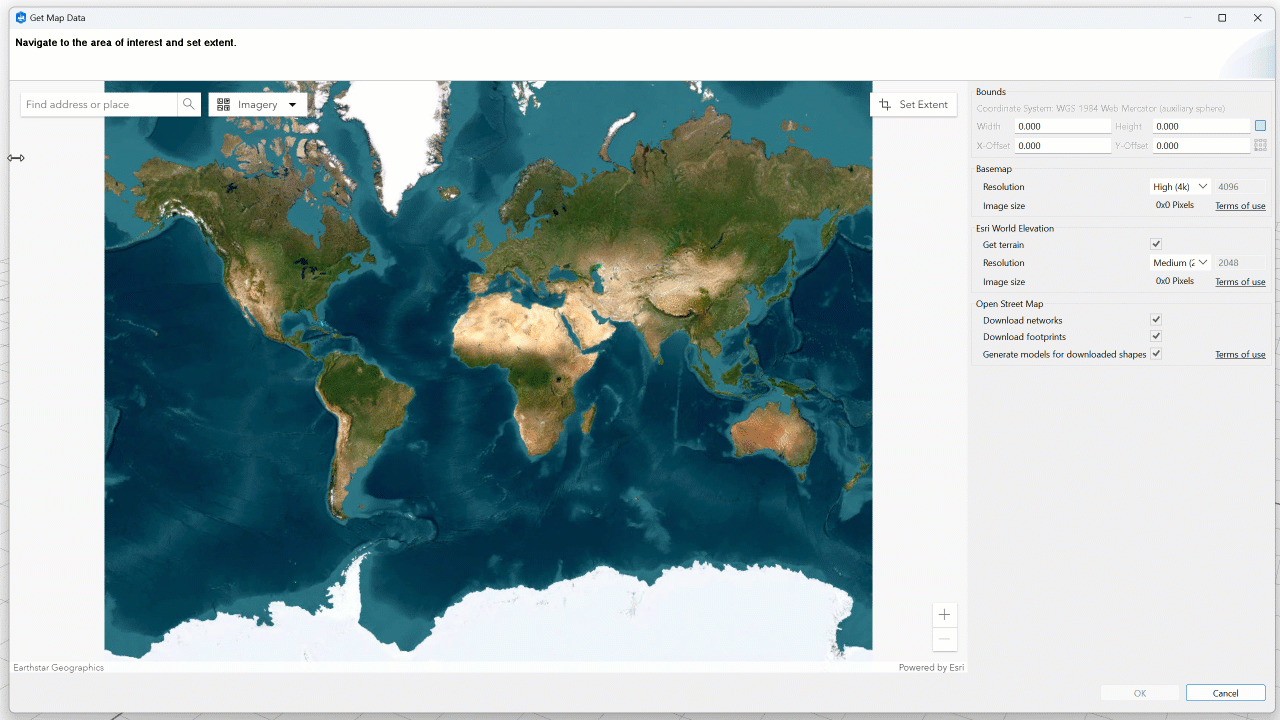Open the Imagery basemap dropdown

[x=292, y=104]
